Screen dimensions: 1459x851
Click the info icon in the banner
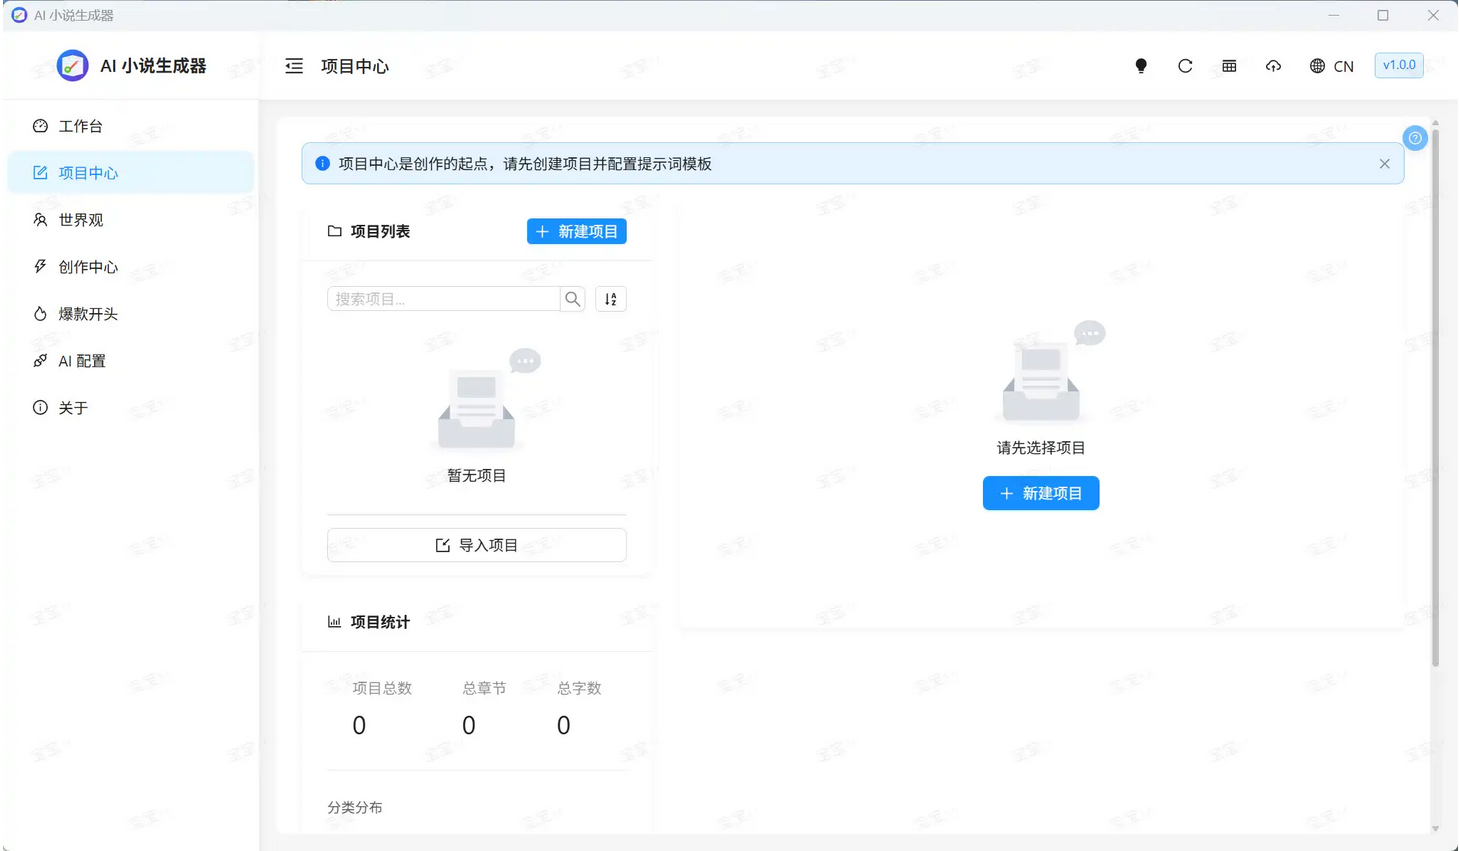tap(322, 164)
